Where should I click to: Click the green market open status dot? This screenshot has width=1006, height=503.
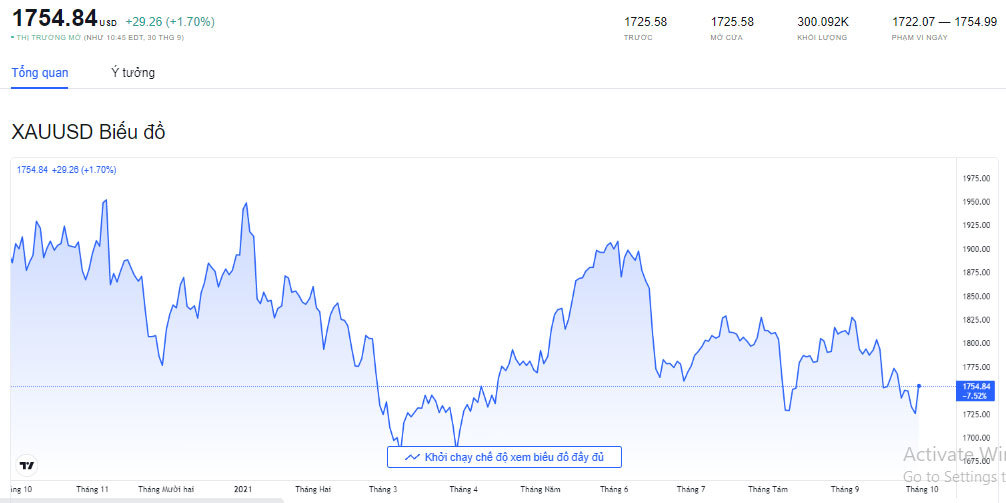point(13,37)
